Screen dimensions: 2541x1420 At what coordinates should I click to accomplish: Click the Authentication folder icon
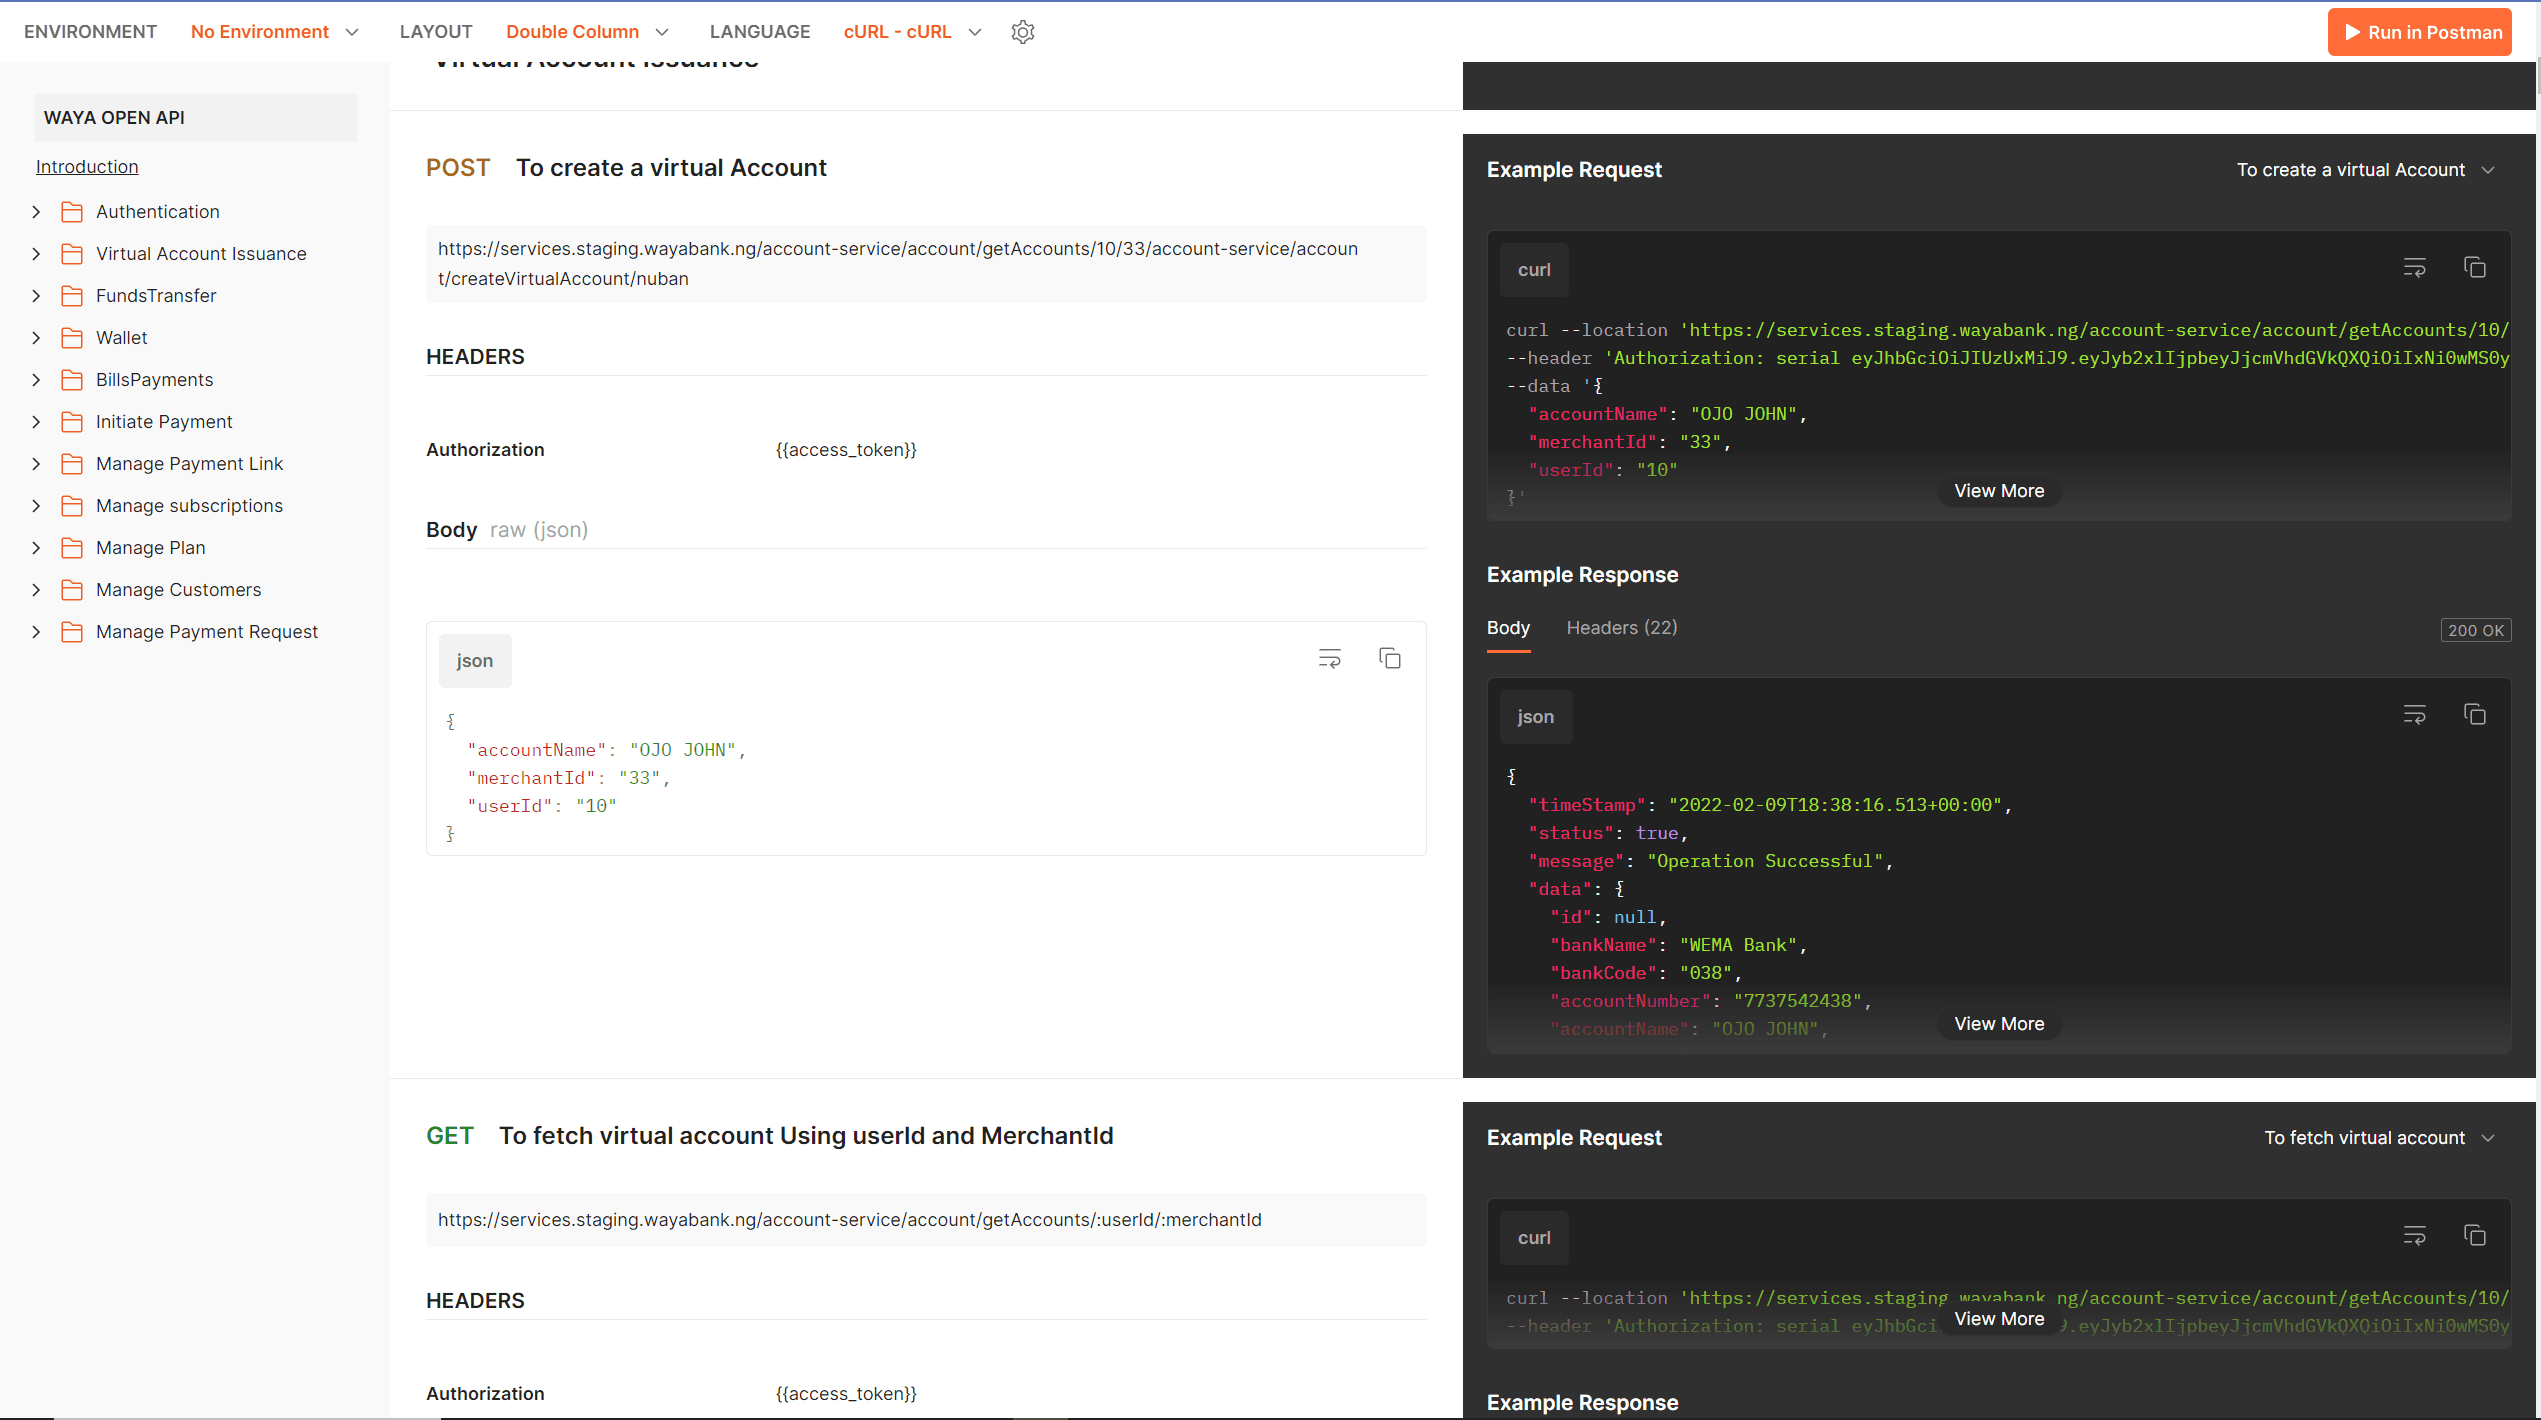coord(72,212)
